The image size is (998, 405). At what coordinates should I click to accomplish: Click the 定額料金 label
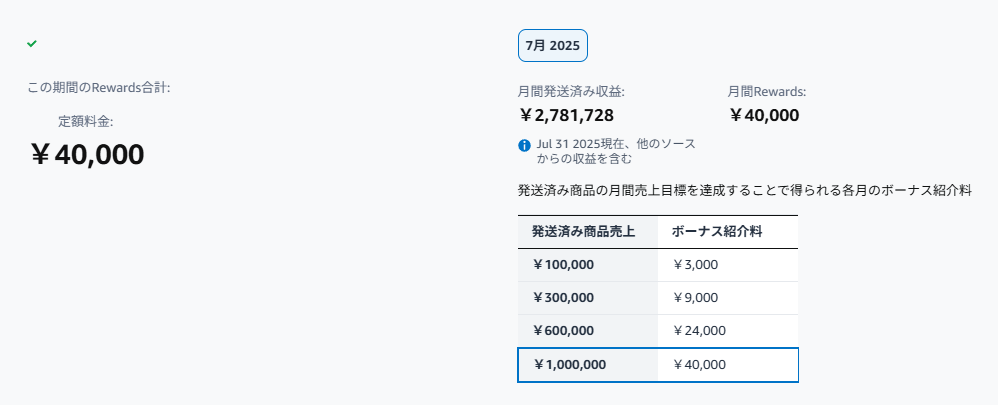click(x=86, y=122)
